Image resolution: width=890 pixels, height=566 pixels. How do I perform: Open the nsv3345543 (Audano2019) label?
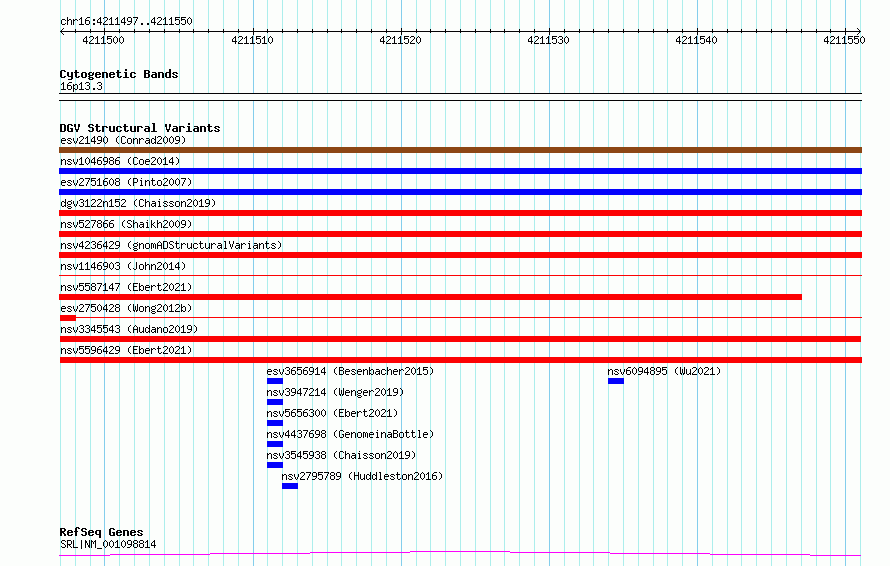coord(129,329)
